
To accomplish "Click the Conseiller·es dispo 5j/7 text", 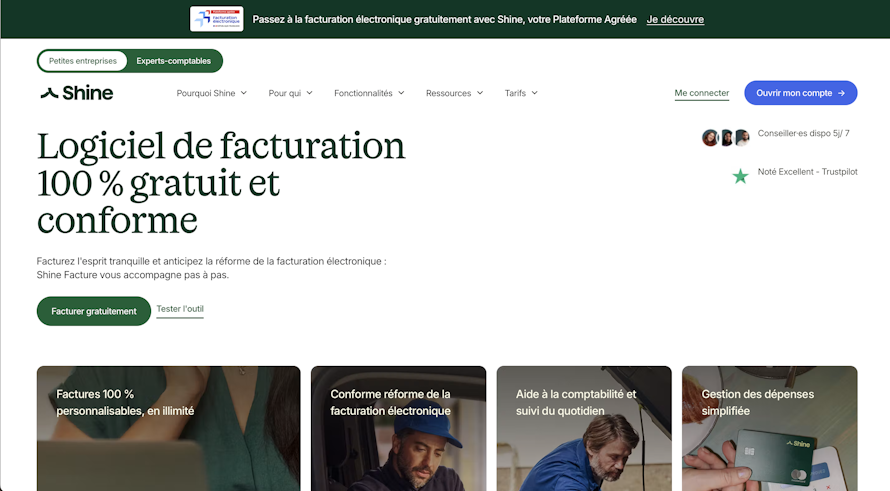I will tap(804, 133).
